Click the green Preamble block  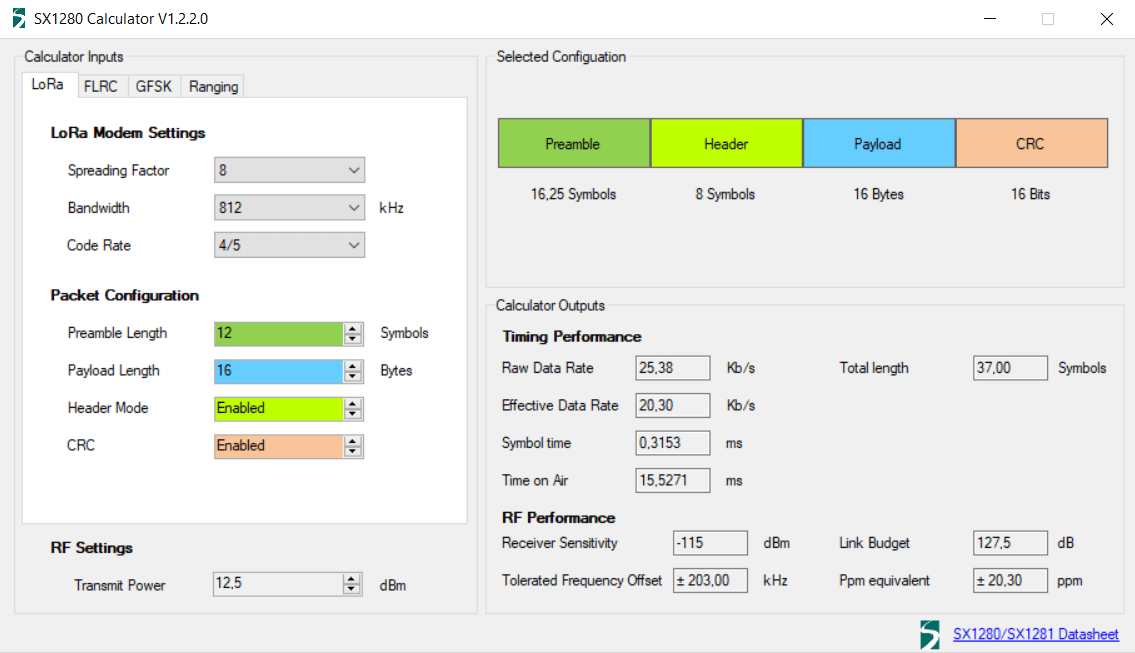[x=574, y=143]
